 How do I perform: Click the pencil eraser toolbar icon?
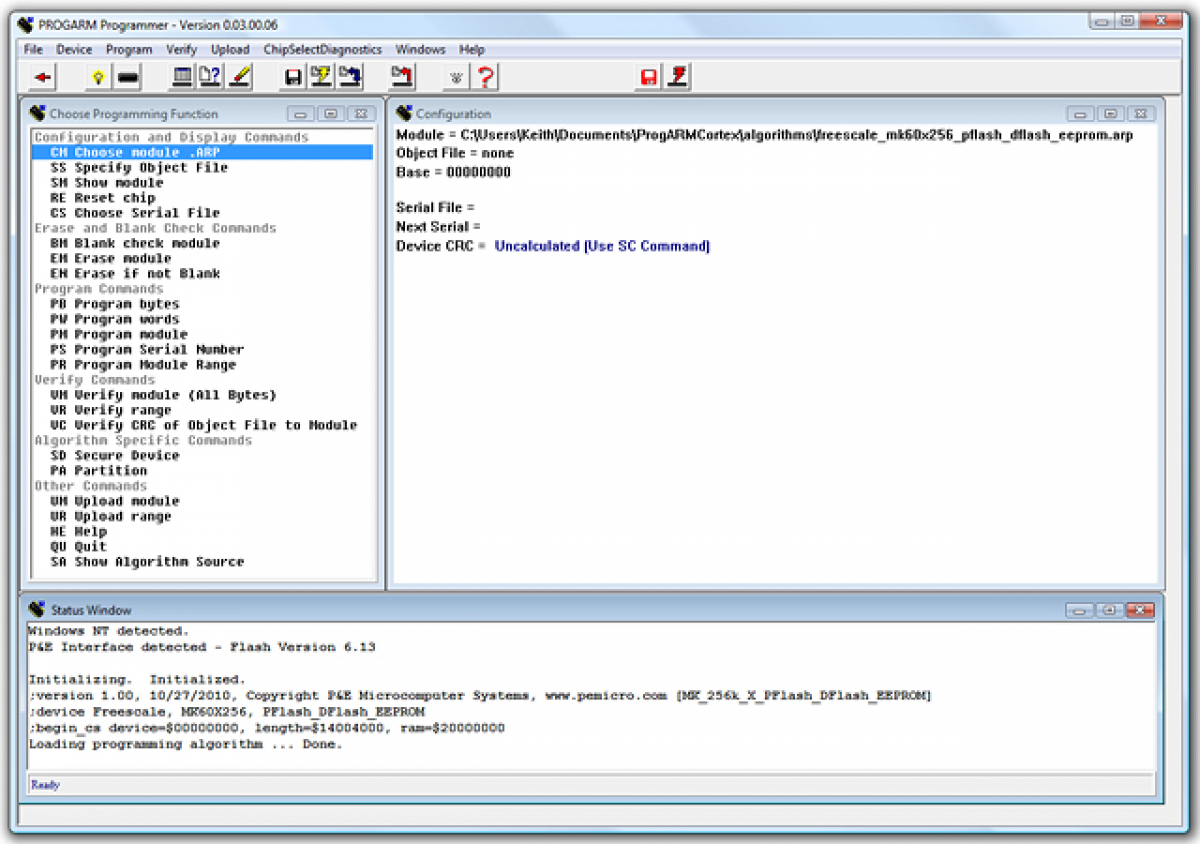(240, 77)
